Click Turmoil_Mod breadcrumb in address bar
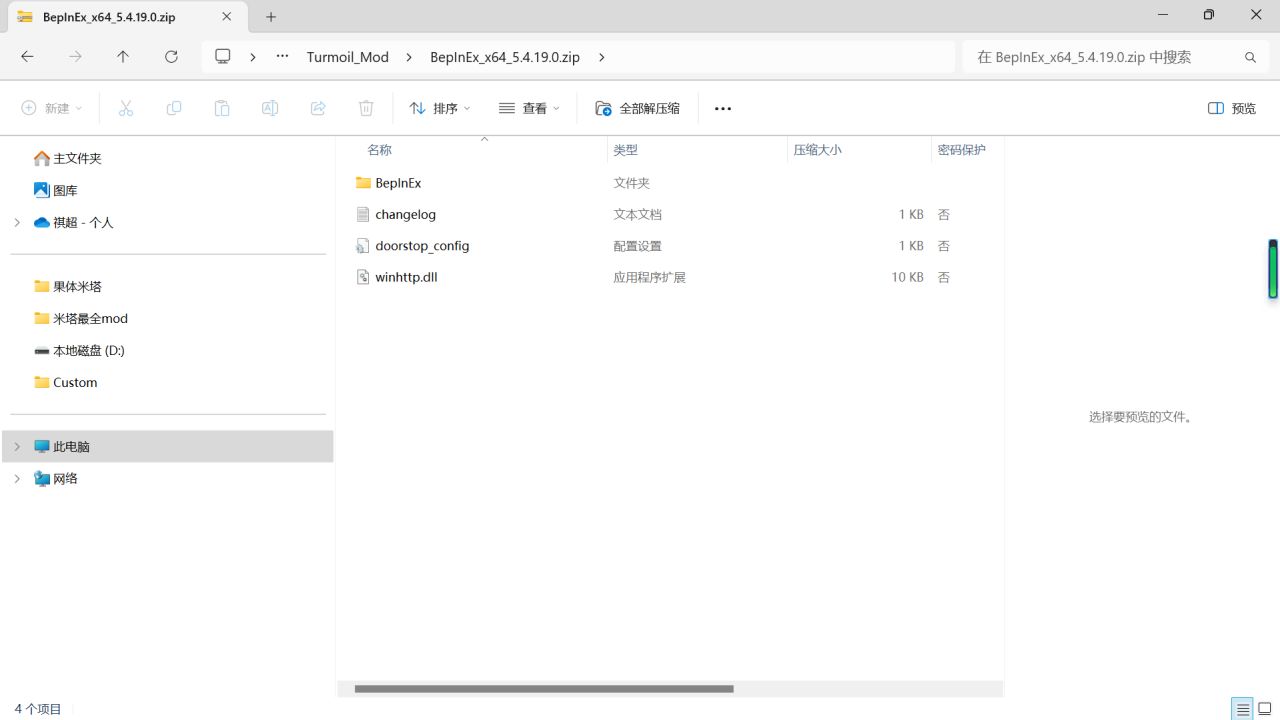This screenshot has width=1280, height=720. (x=347, y=57)
